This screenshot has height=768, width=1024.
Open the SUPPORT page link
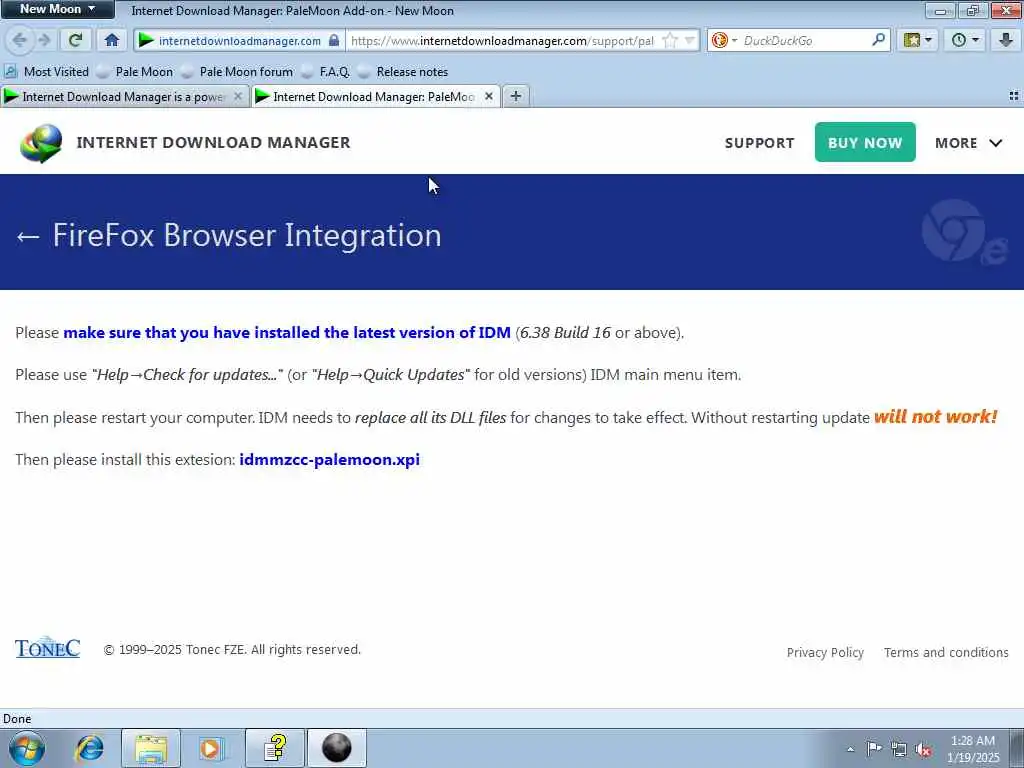760,143
